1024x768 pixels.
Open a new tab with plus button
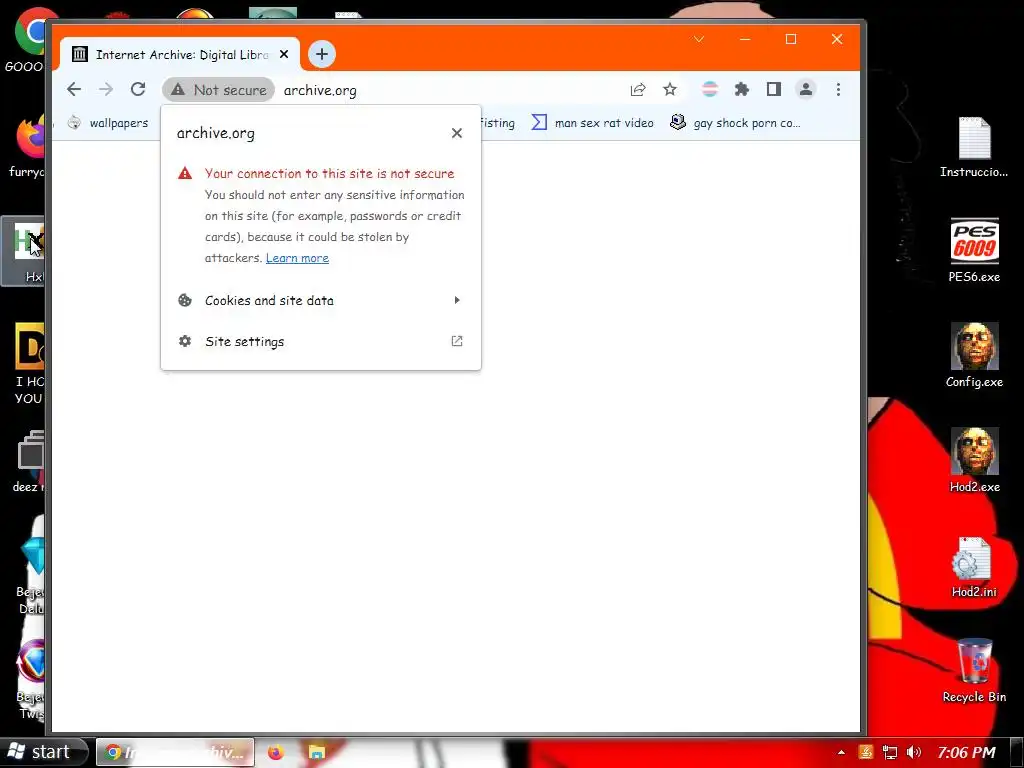[321, 54]
